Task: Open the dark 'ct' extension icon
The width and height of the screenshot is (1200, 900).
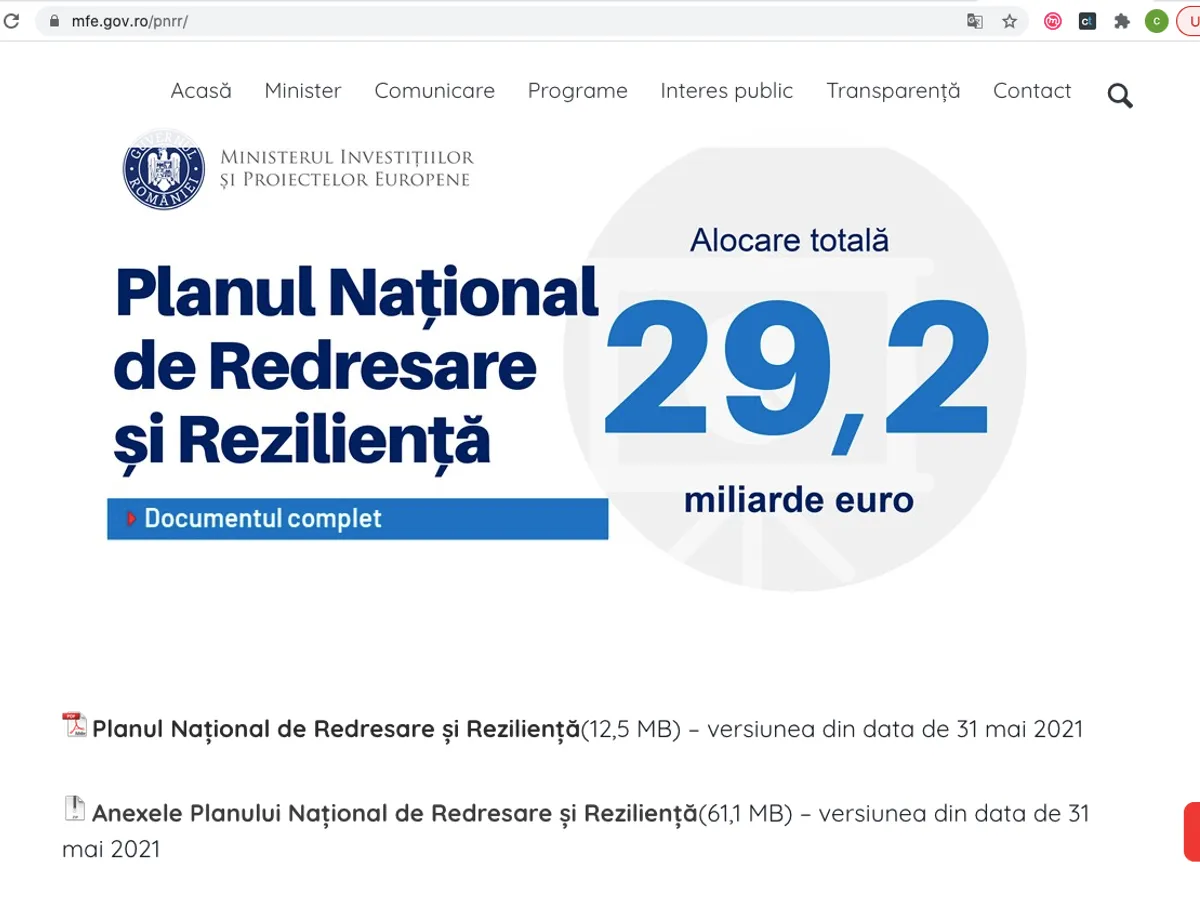Action: [1087, 21]
